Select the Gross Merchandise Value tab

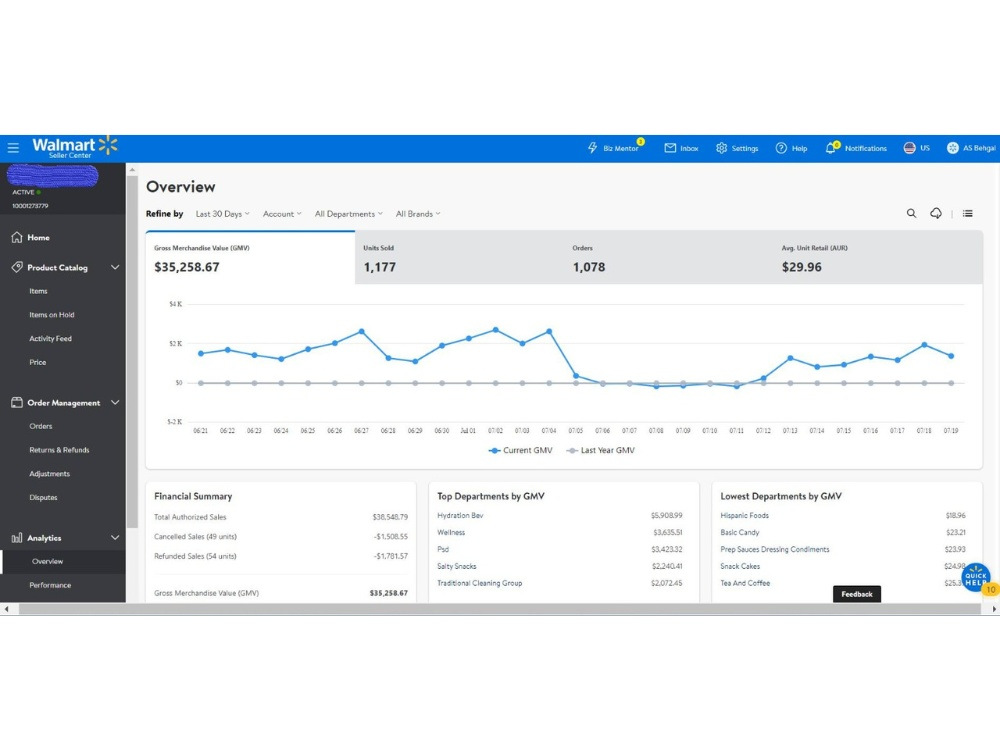point(250,258)
